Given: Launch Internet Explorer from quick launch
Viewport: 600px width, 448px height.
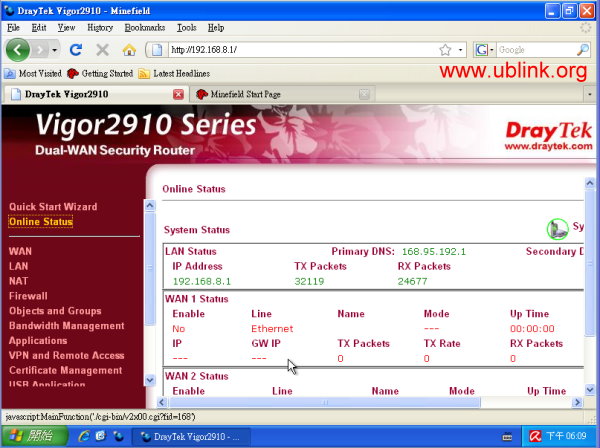Looking at the screenshot, I should click(x=84, y=436).
